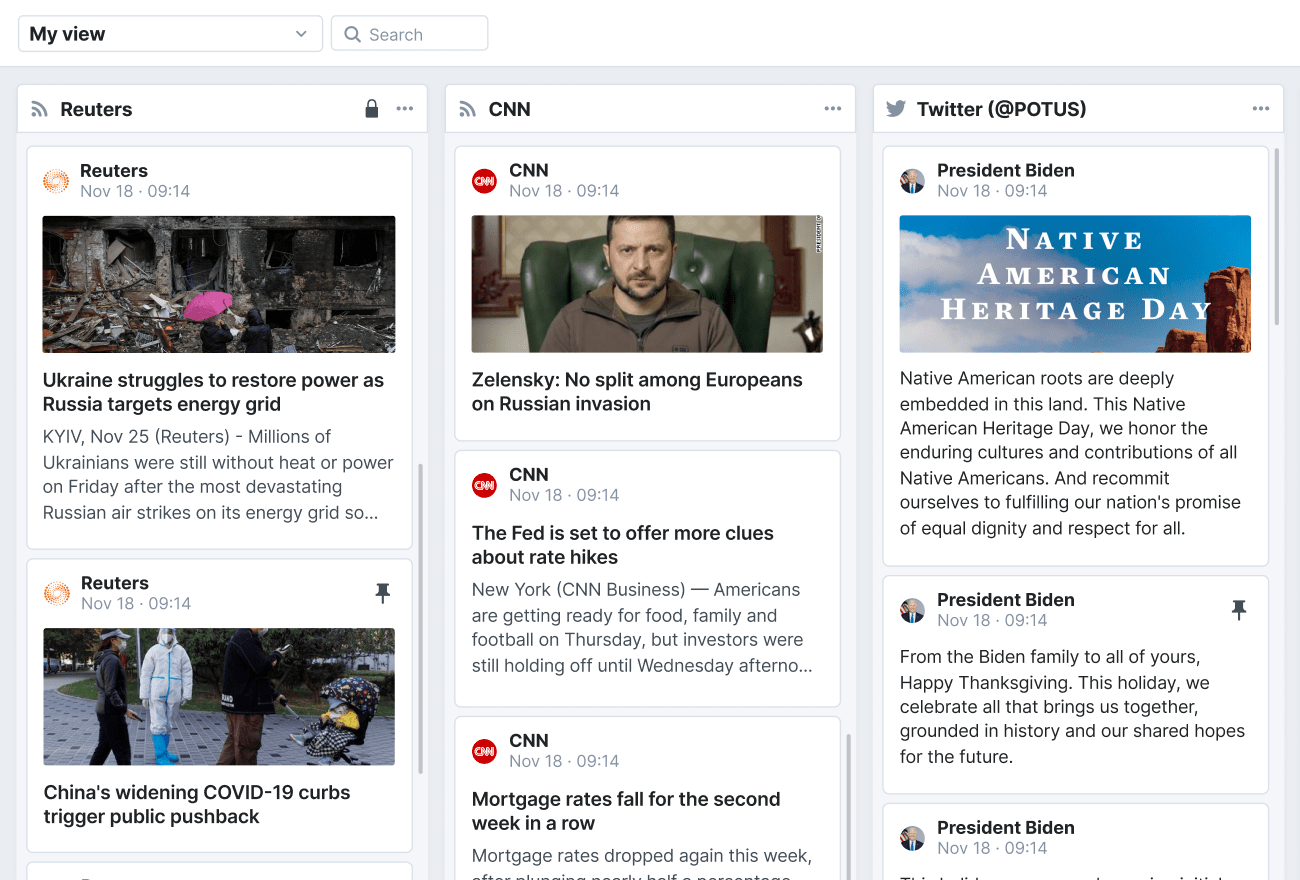Open headline 'The Fed is set to offer more clues'
1300x880 pixels.
tap(623, 545)
